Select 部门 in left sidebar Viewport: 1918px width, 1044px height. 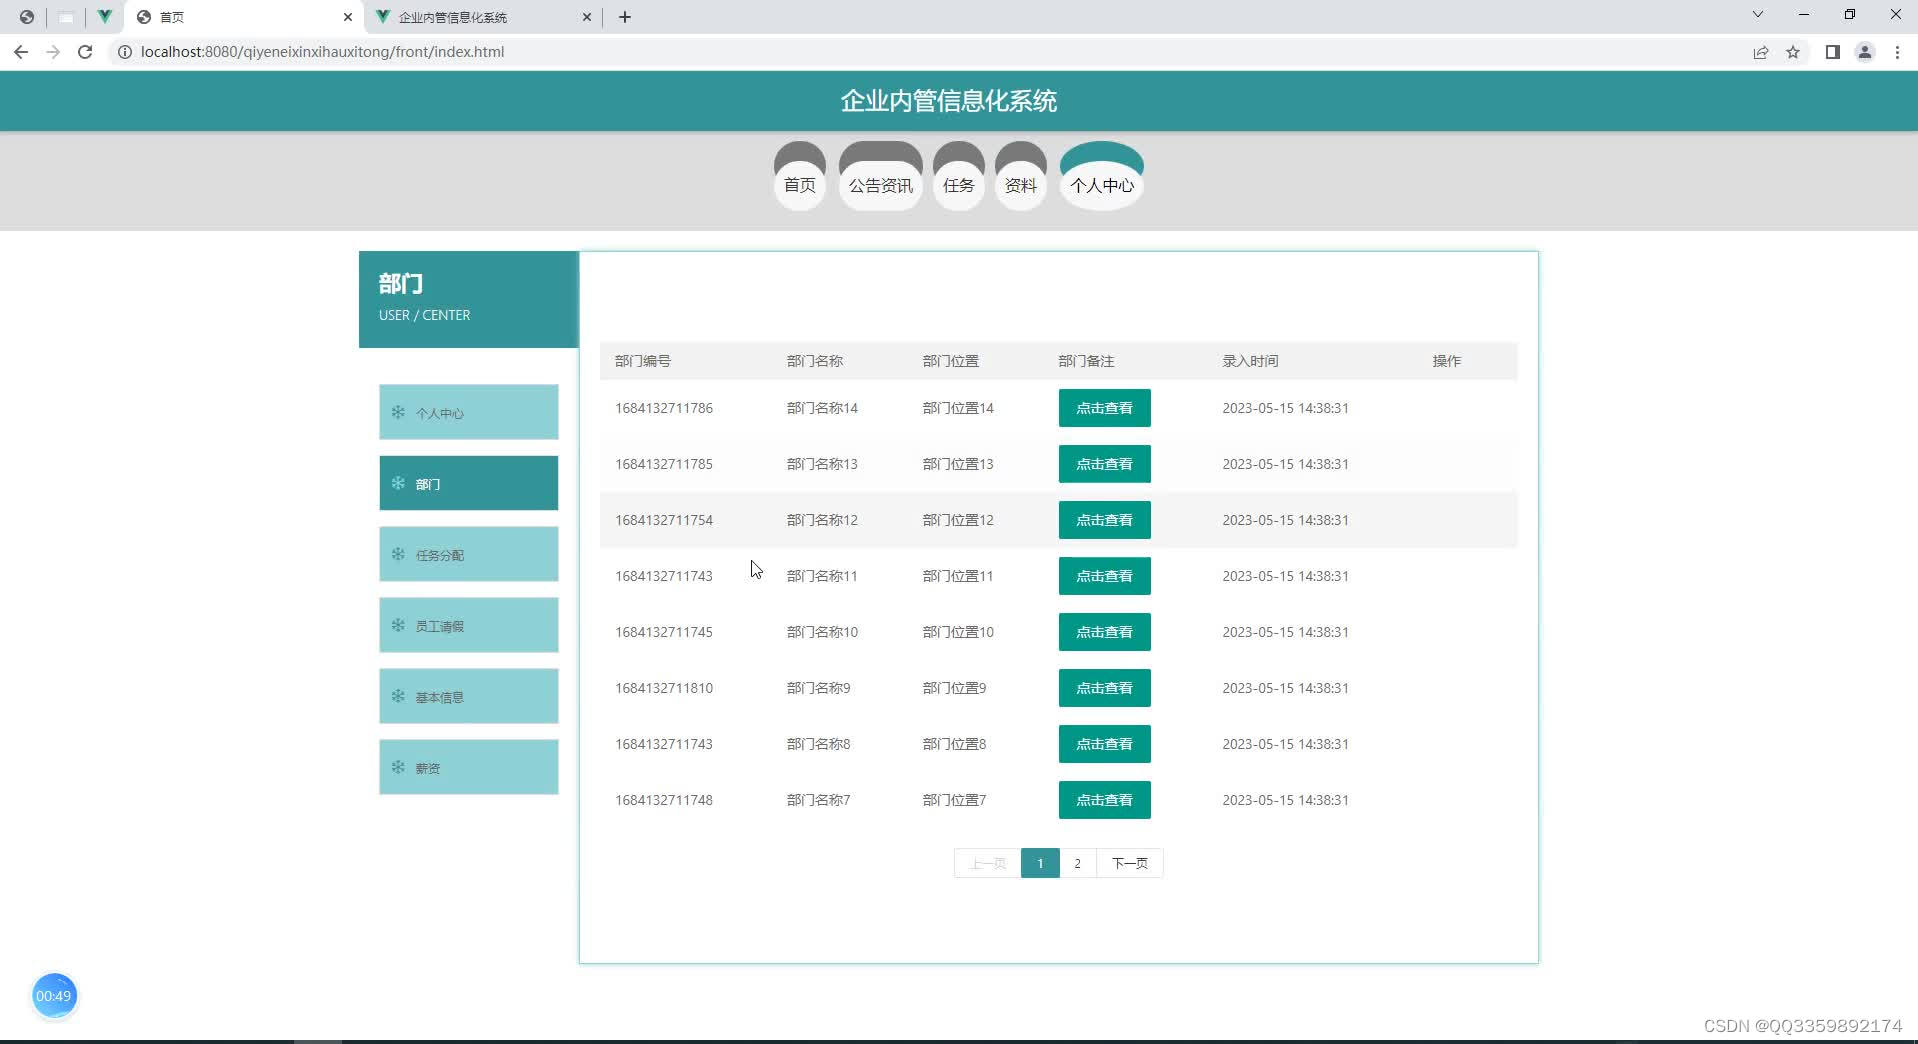(468, 483)
